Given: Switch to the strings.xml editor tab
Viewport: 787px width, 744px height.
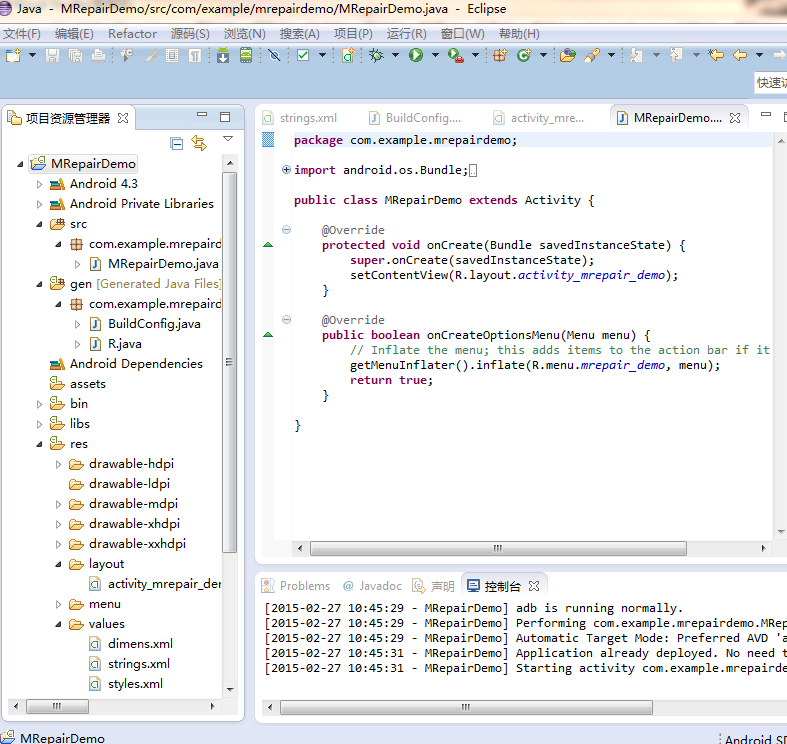Looking at the screenshot, I should point(301,118).
